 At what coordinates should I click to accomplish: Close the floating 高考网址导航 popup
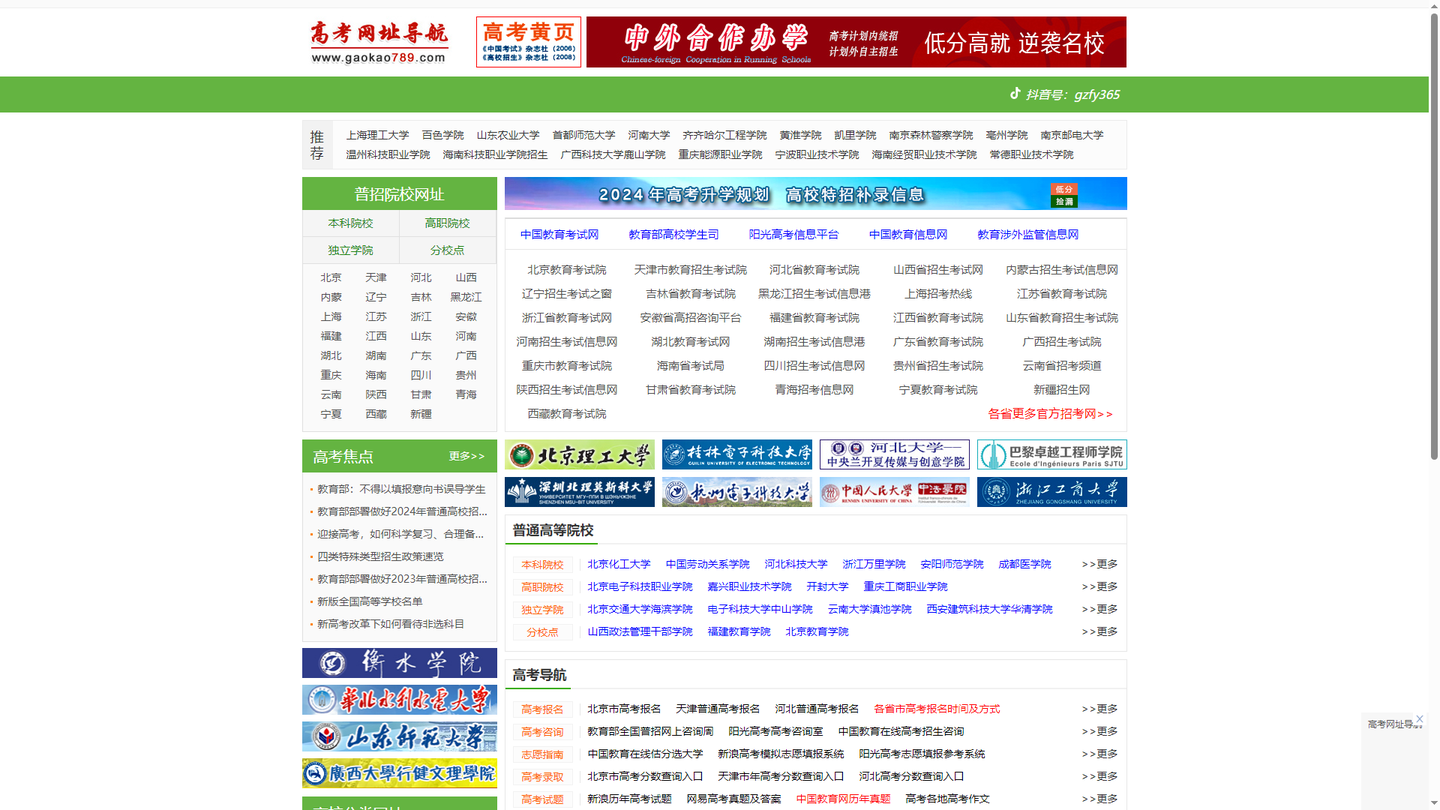click(x=1419, y=719)
